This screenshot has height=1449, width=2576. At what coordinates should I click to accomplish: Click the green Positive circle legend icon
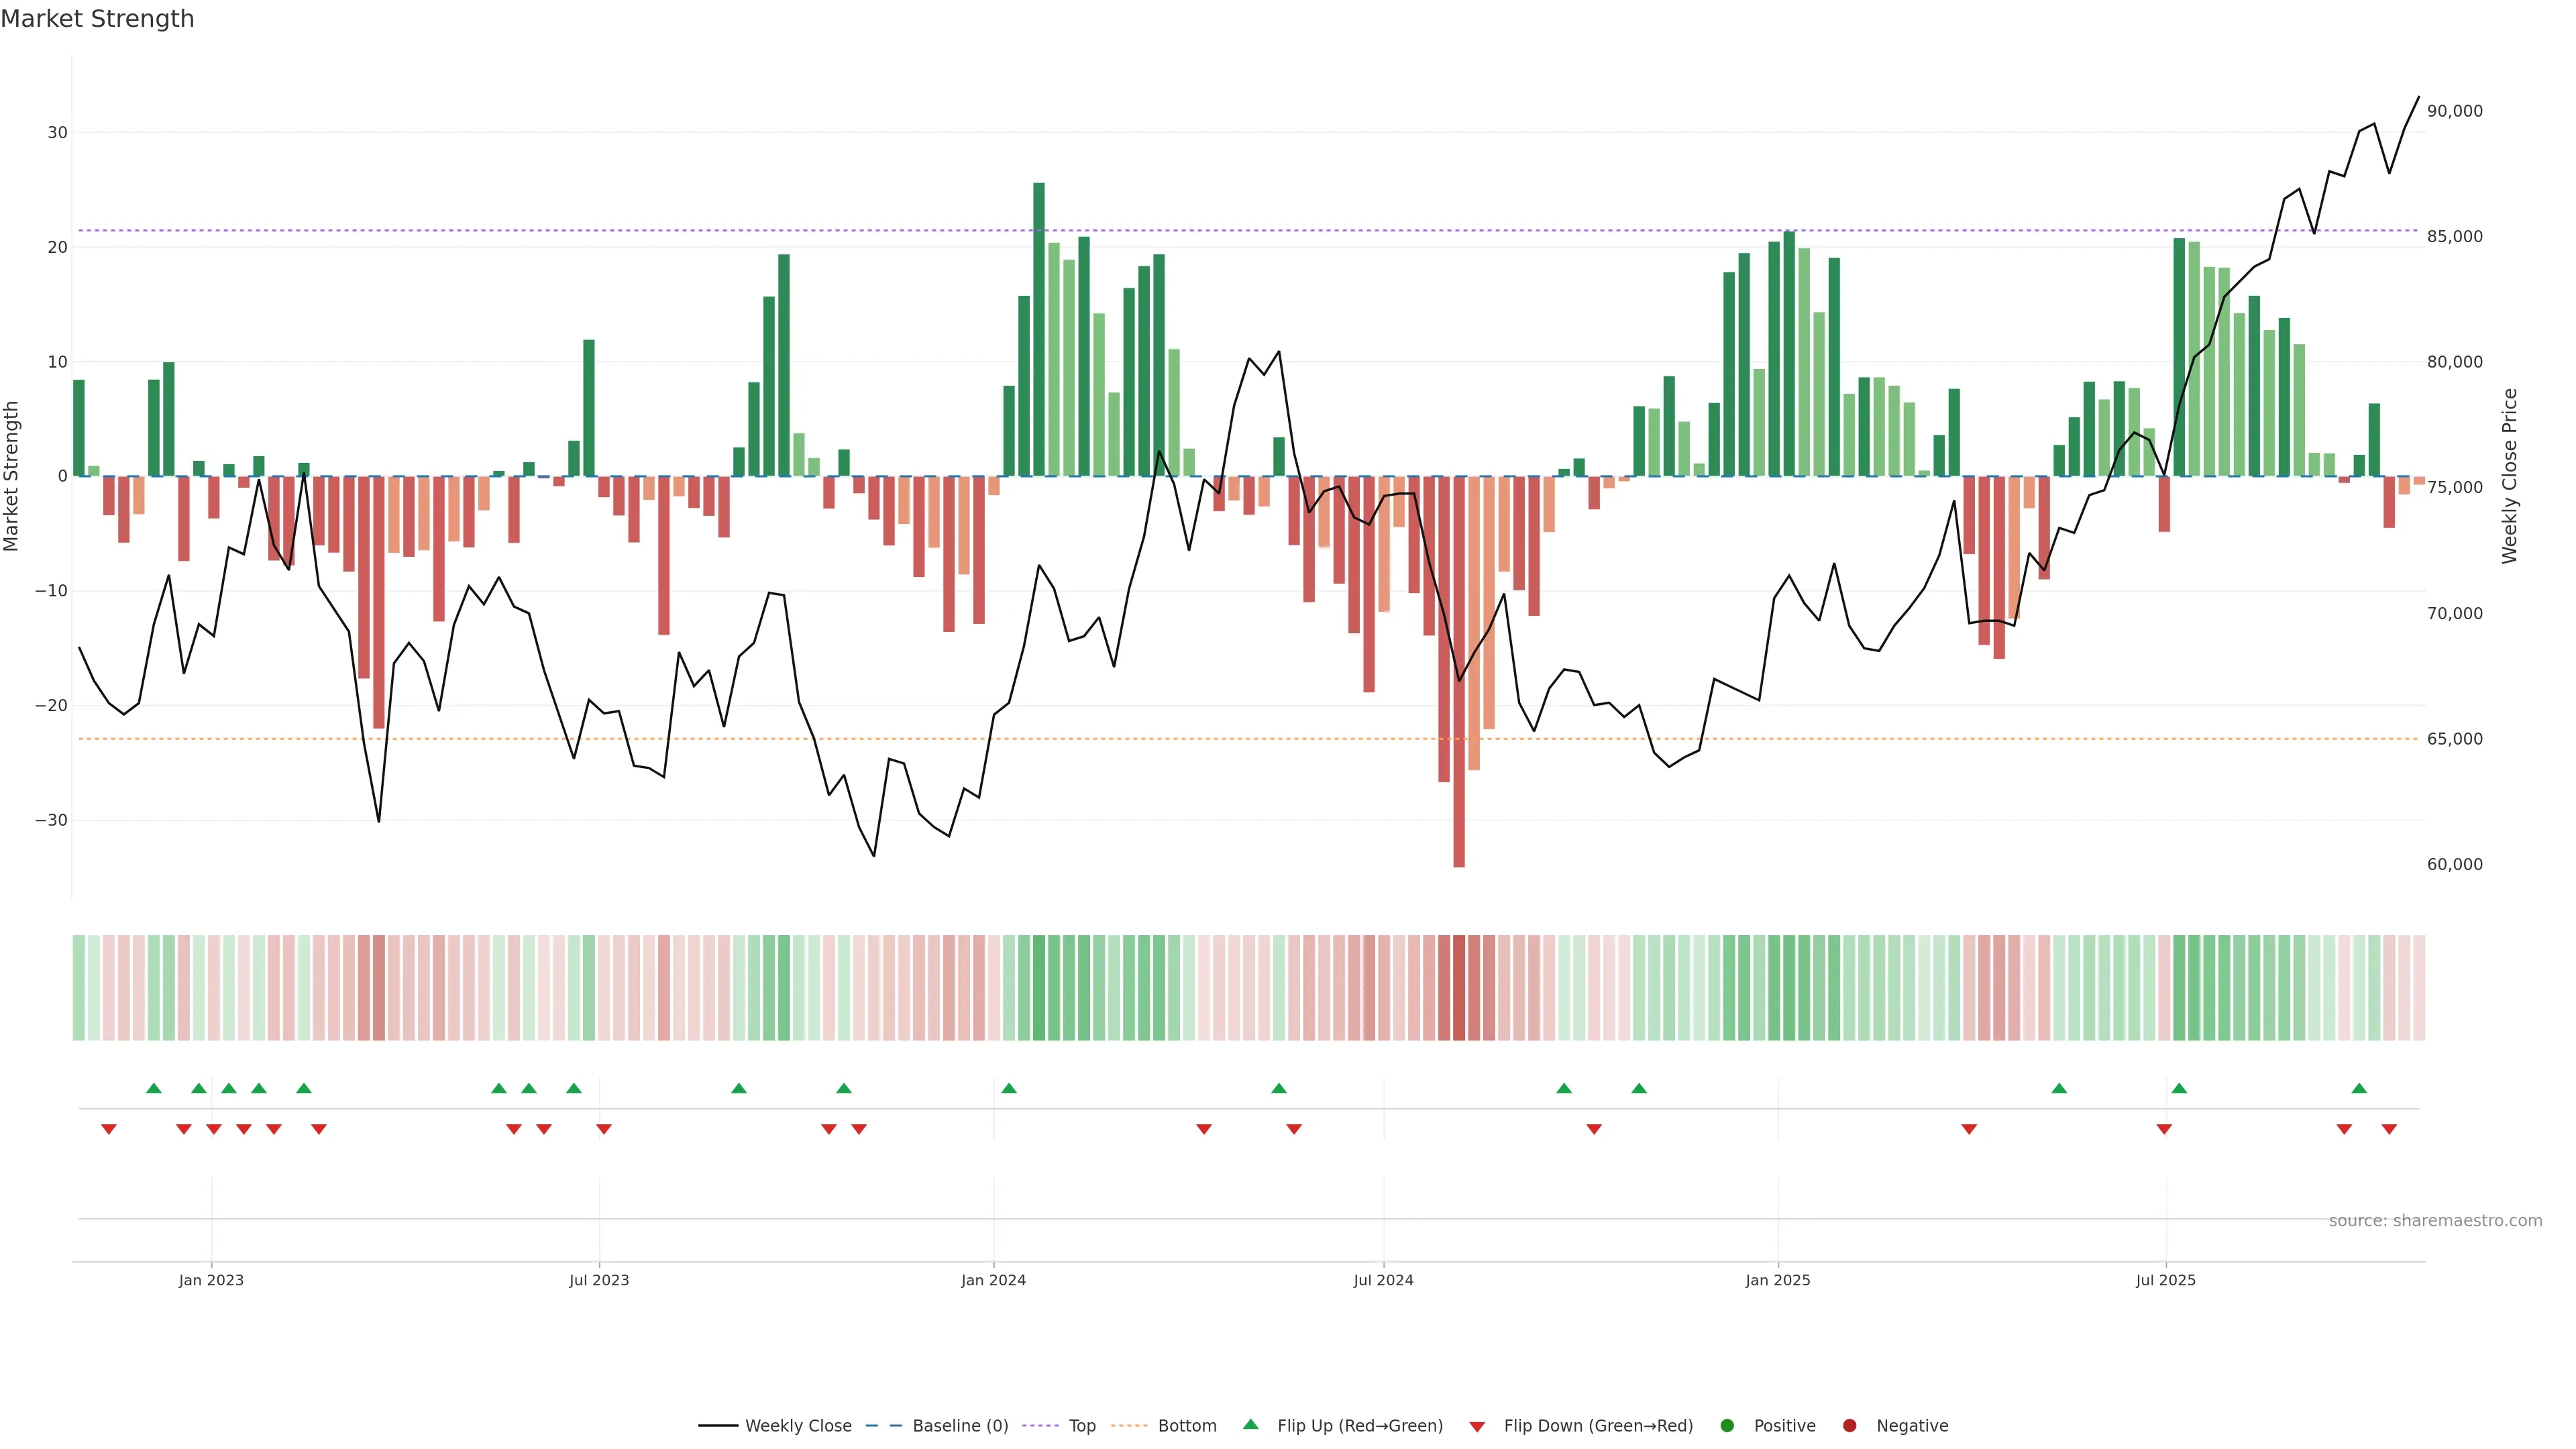click(x=1727, y=1426)
